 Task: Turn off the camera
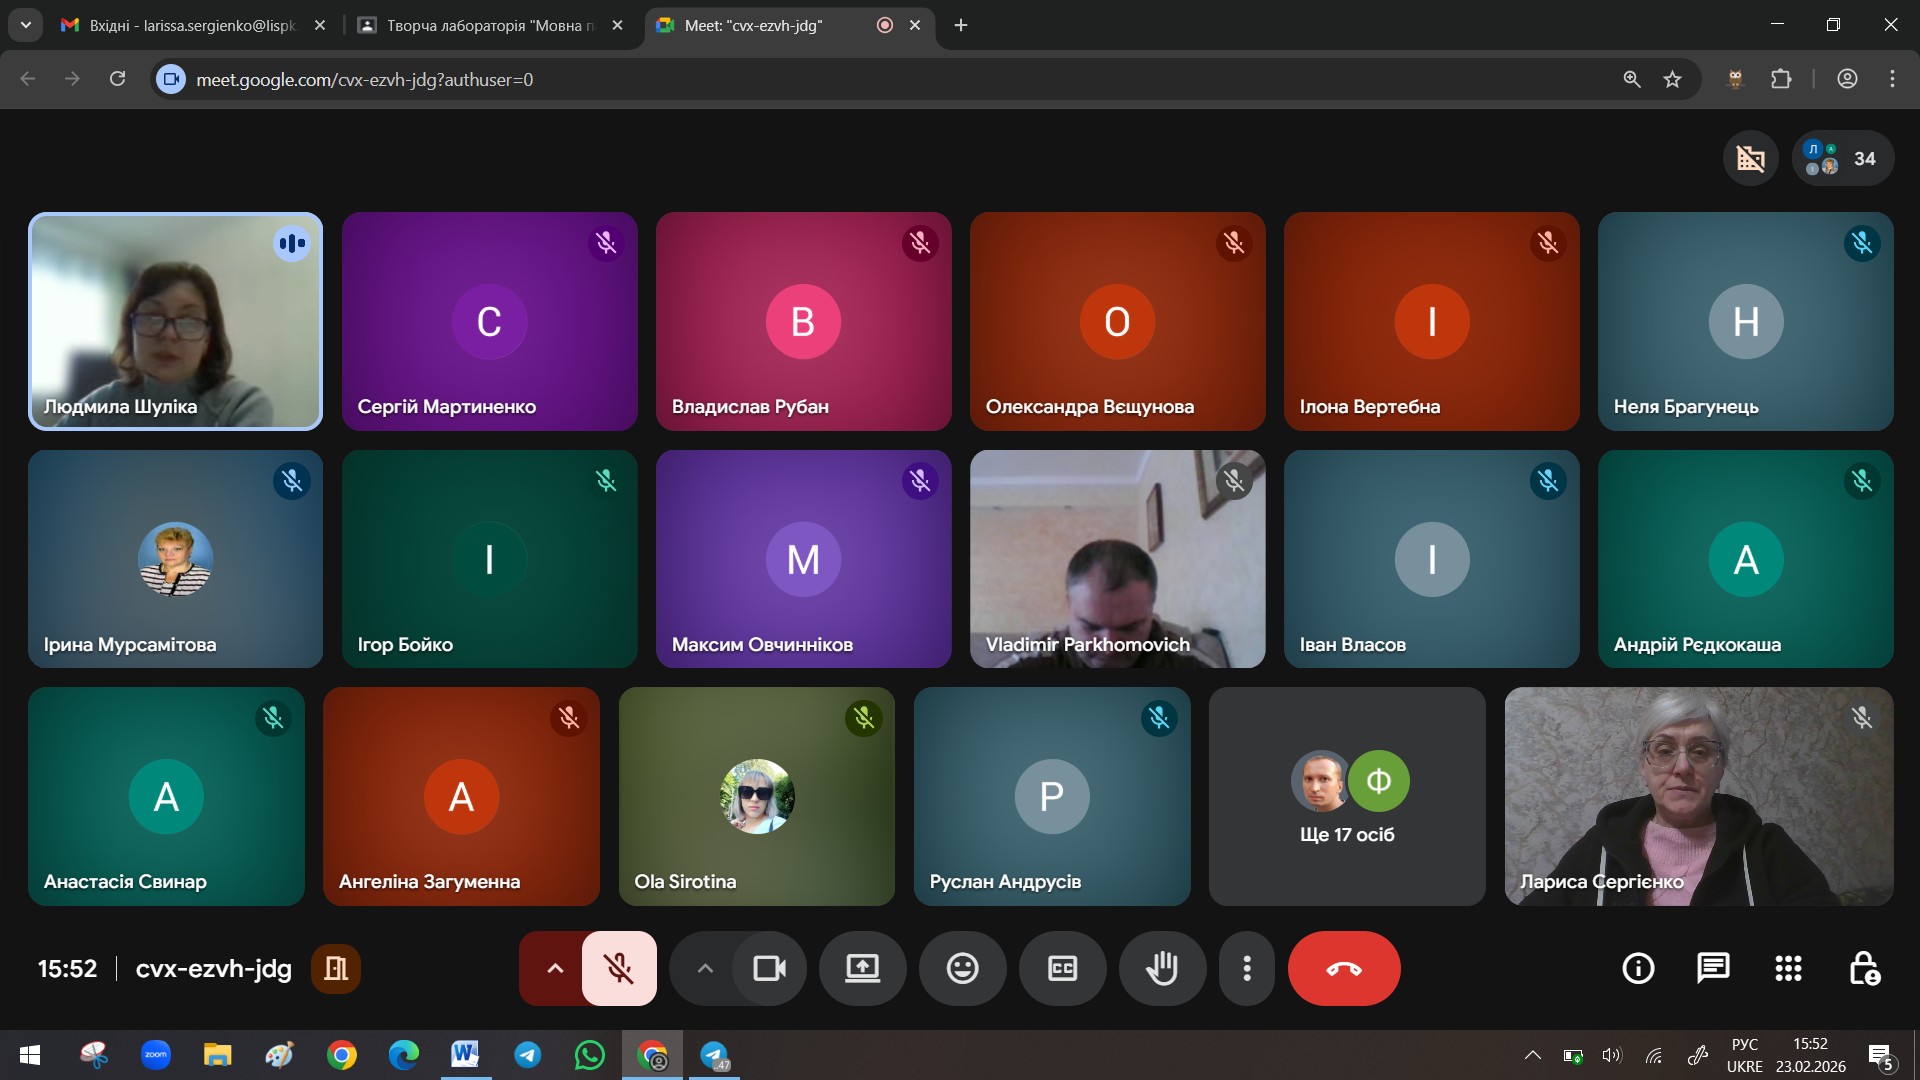click(x=769, y=968)
